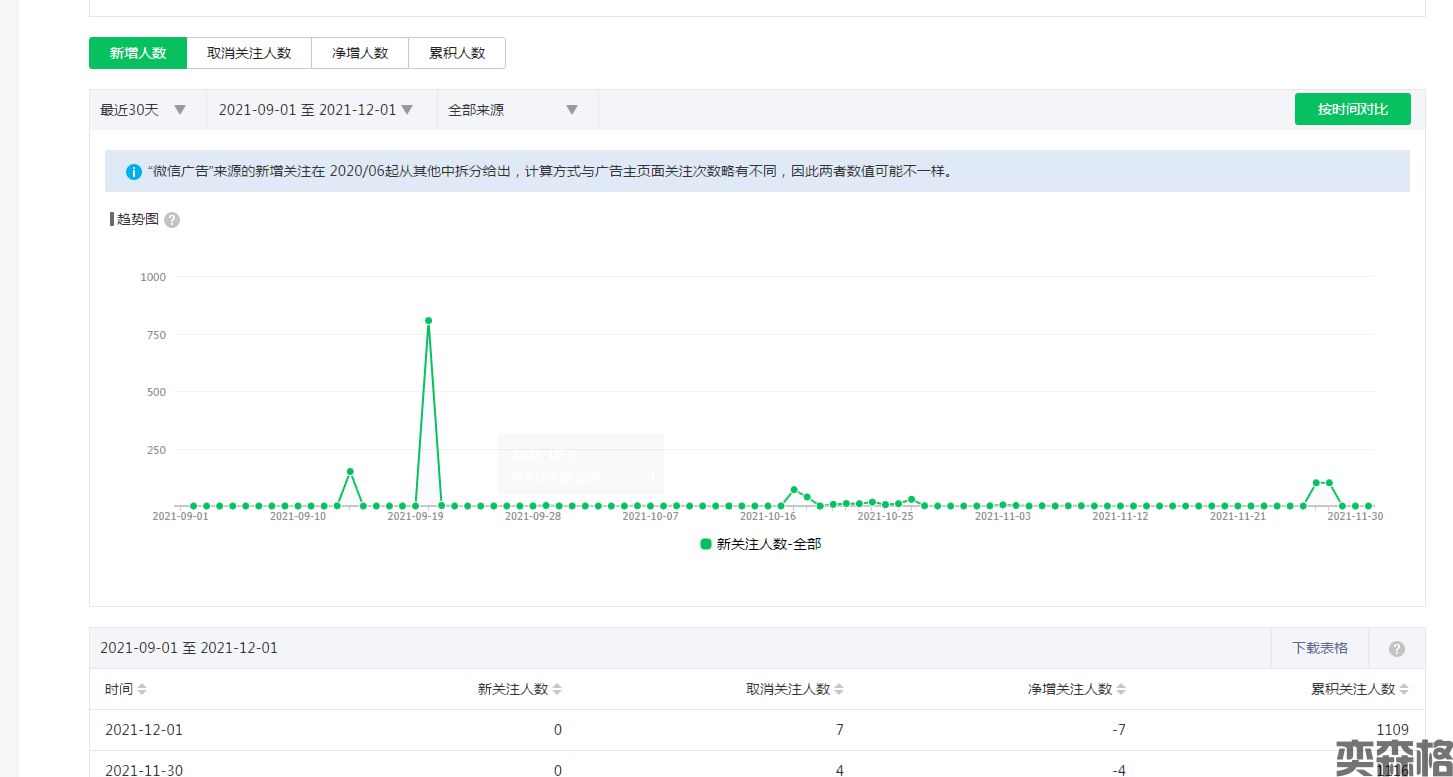Toggle the 新关注人数-全部 legend series

tap(761, 544)
